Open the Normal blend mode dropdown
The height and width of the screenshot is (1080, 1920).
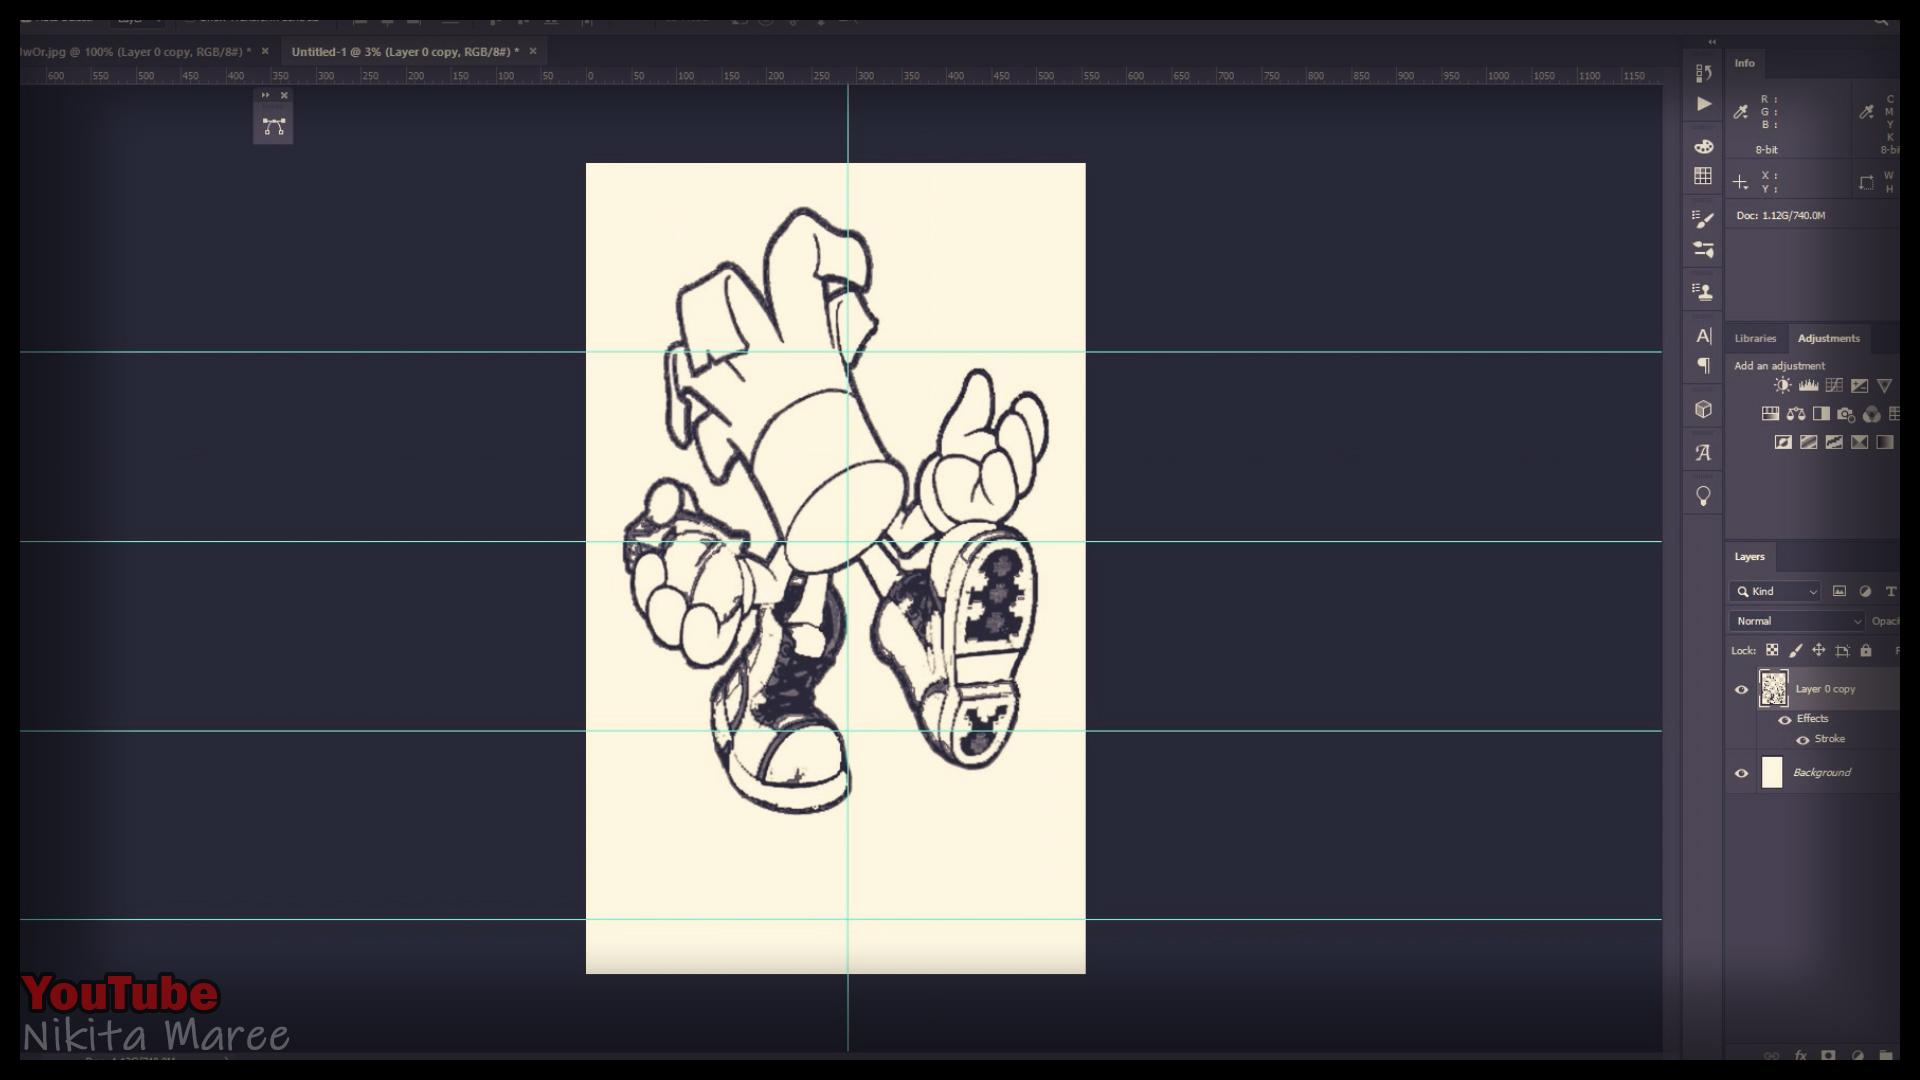[x=1796, y=621]
